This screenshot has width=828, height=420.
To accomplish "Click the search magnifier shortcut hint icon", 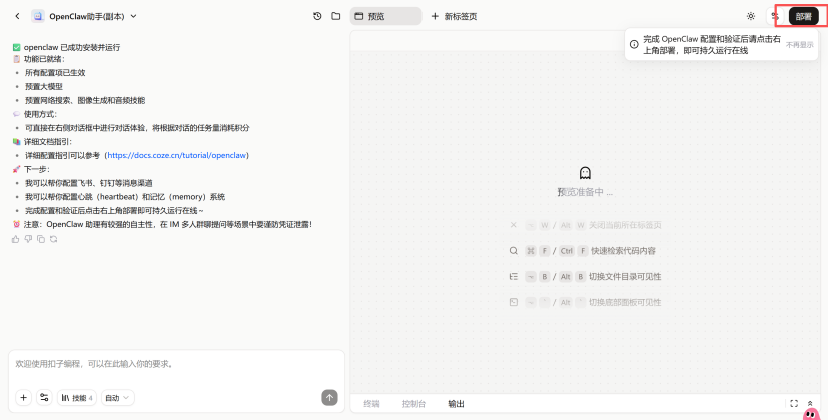I will tap(514, 251).
